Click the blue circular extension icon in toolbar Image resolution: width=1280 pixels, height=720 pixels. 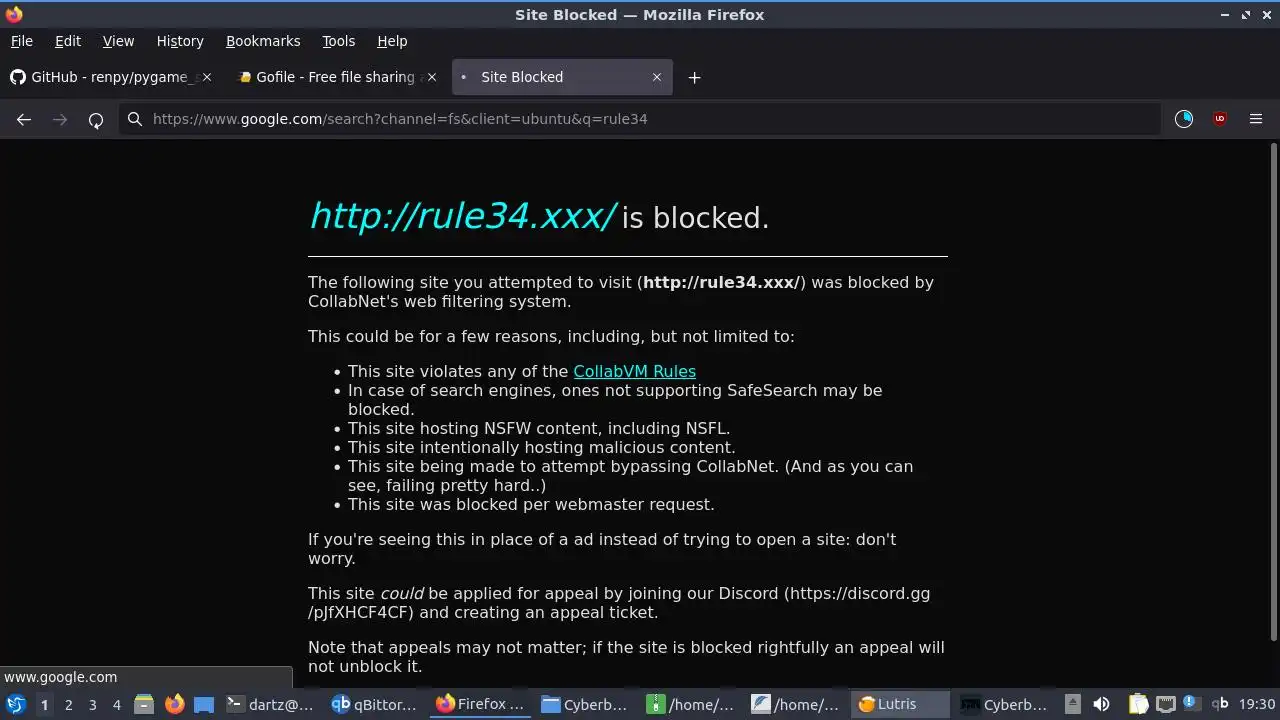1184,119
